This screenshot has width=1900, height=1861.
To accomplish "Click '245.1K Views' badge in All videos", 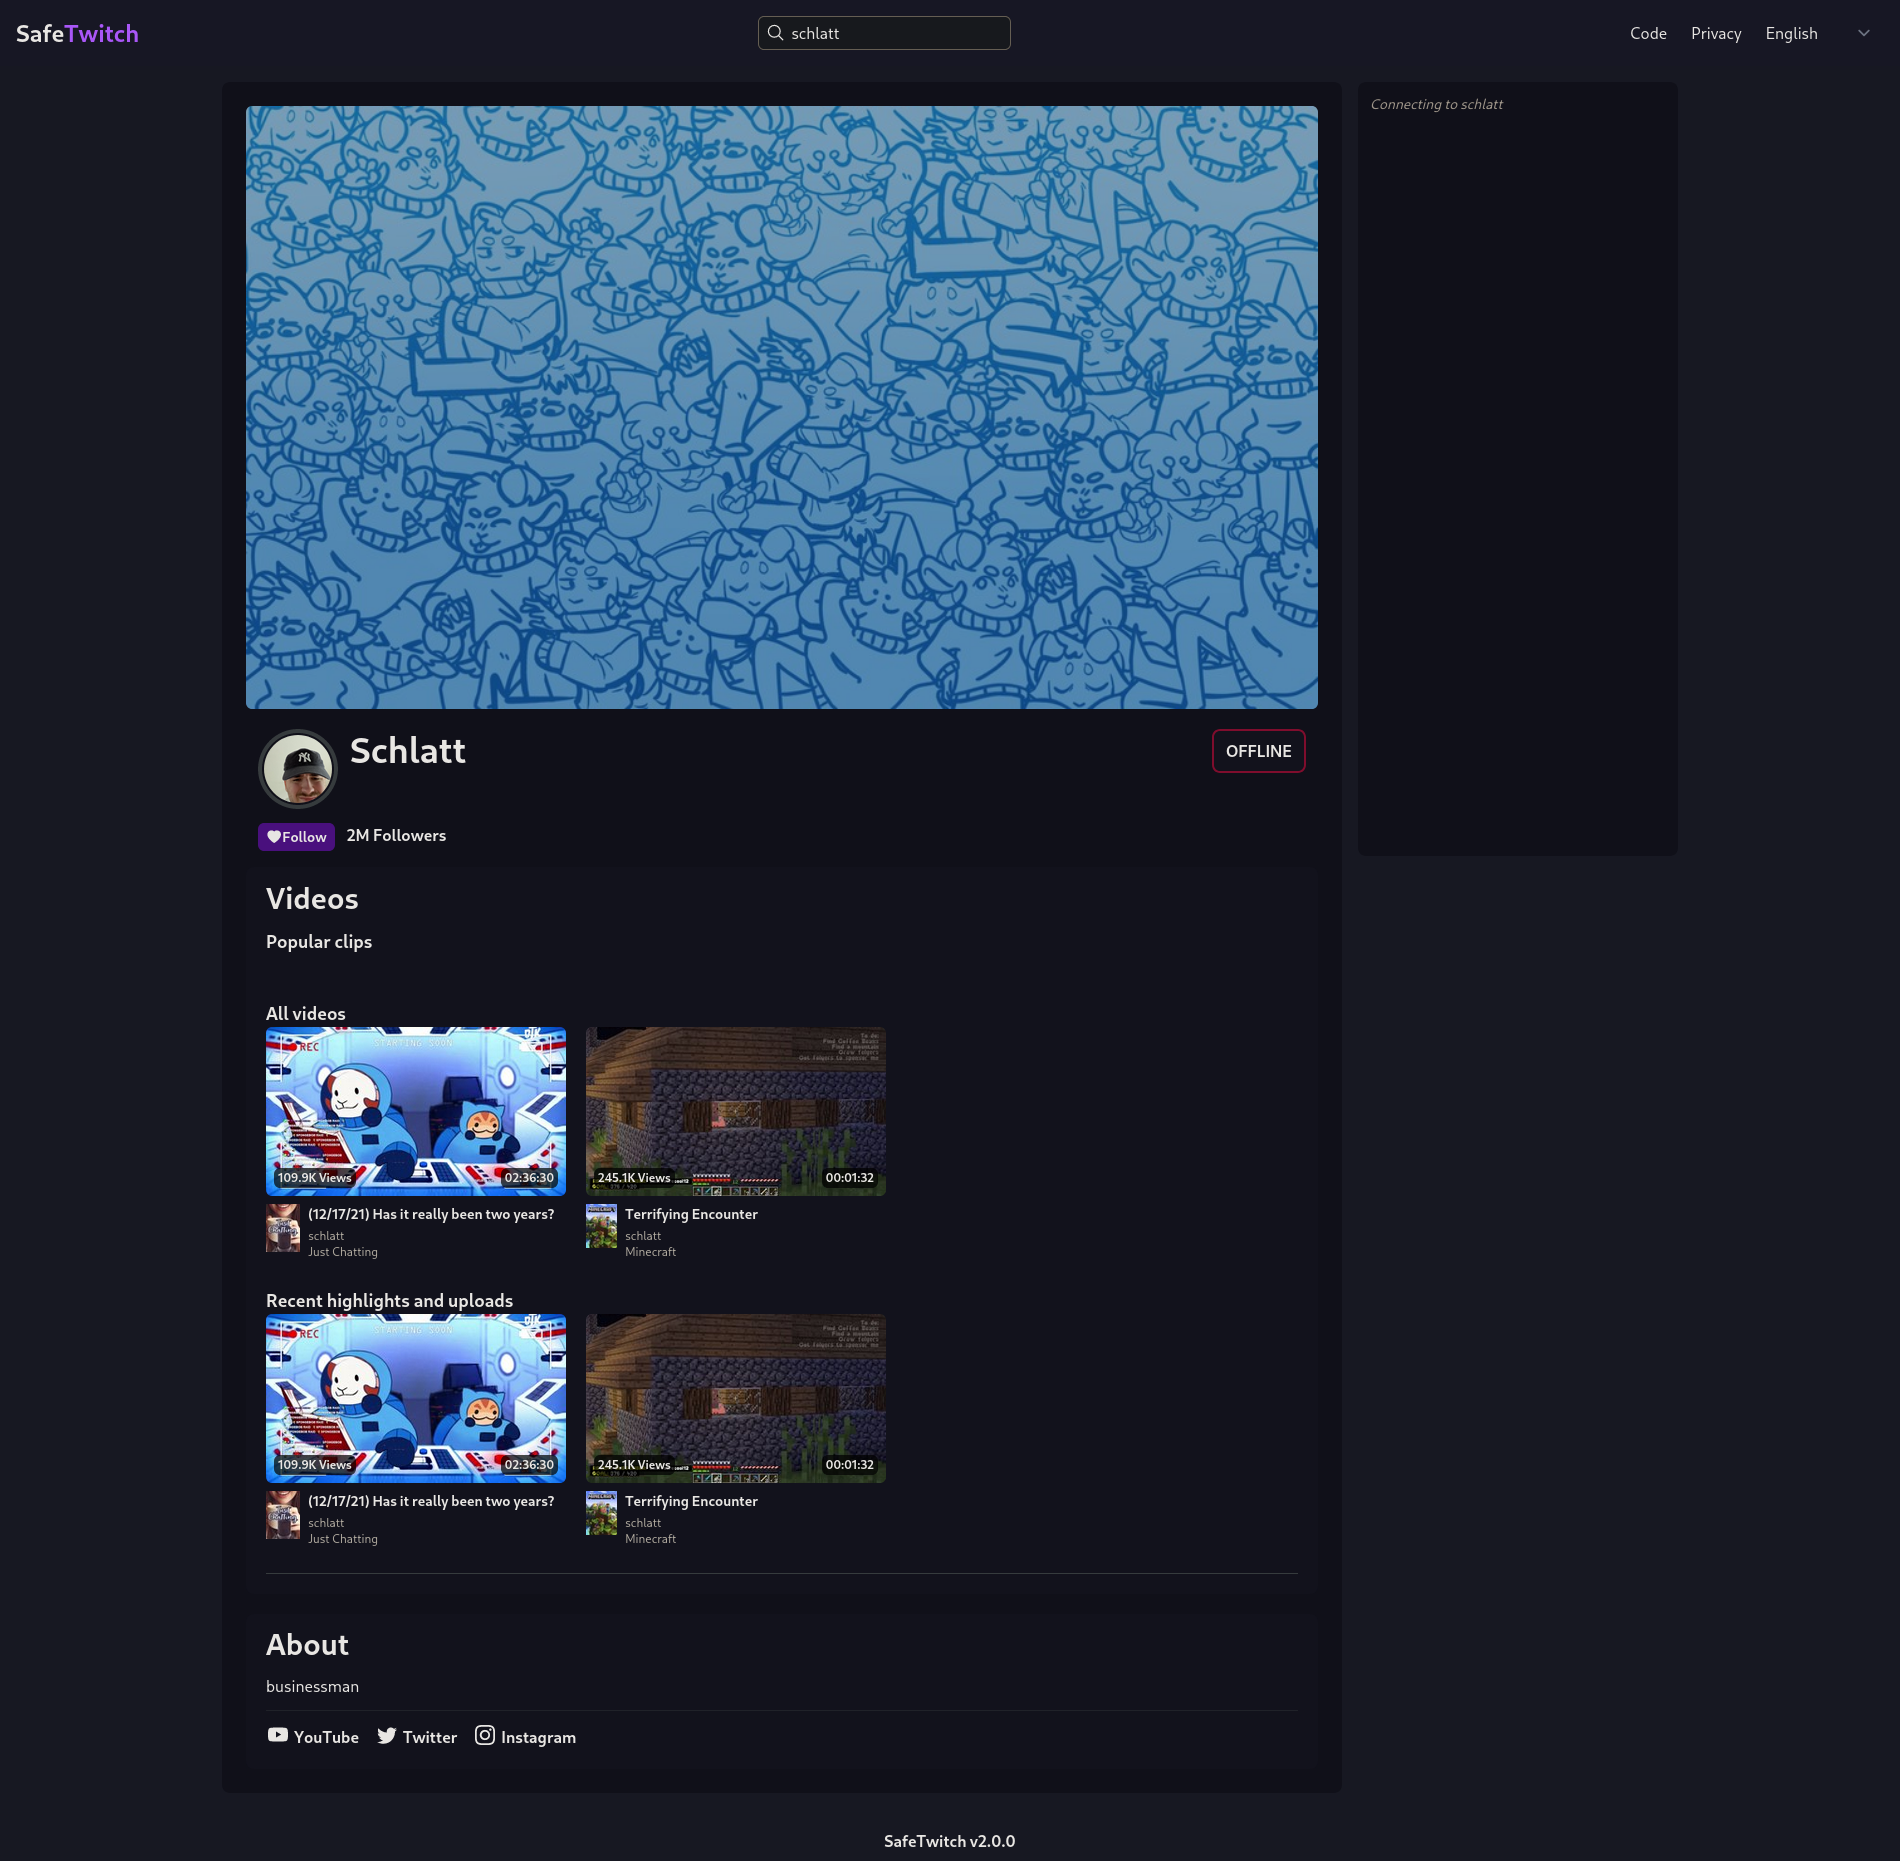I will [x=634, y=1178].
